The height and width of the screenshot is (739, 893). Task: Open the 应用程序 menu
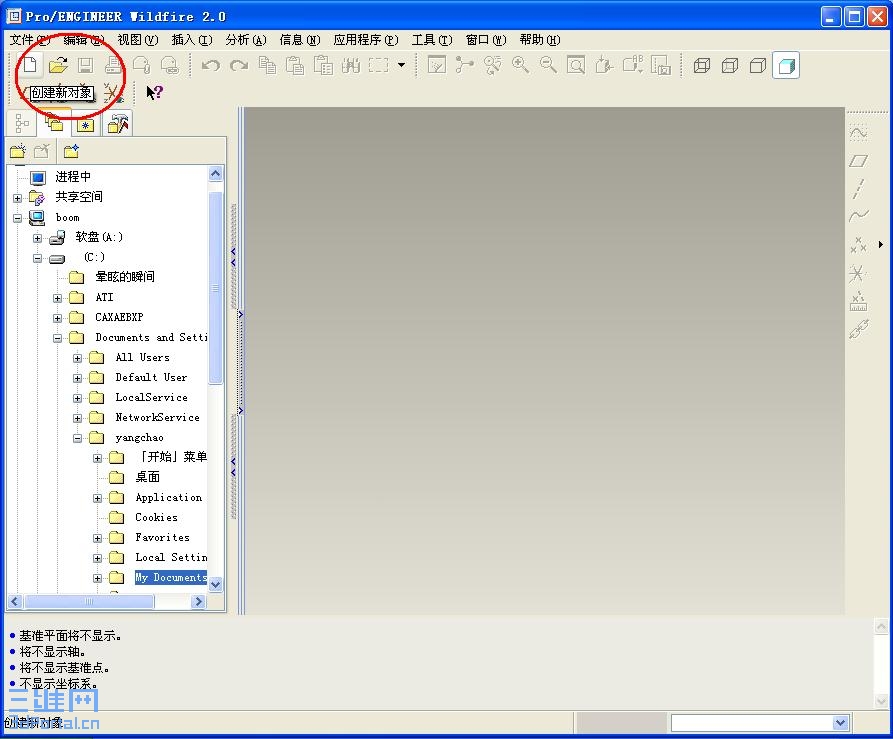(366, 40)
